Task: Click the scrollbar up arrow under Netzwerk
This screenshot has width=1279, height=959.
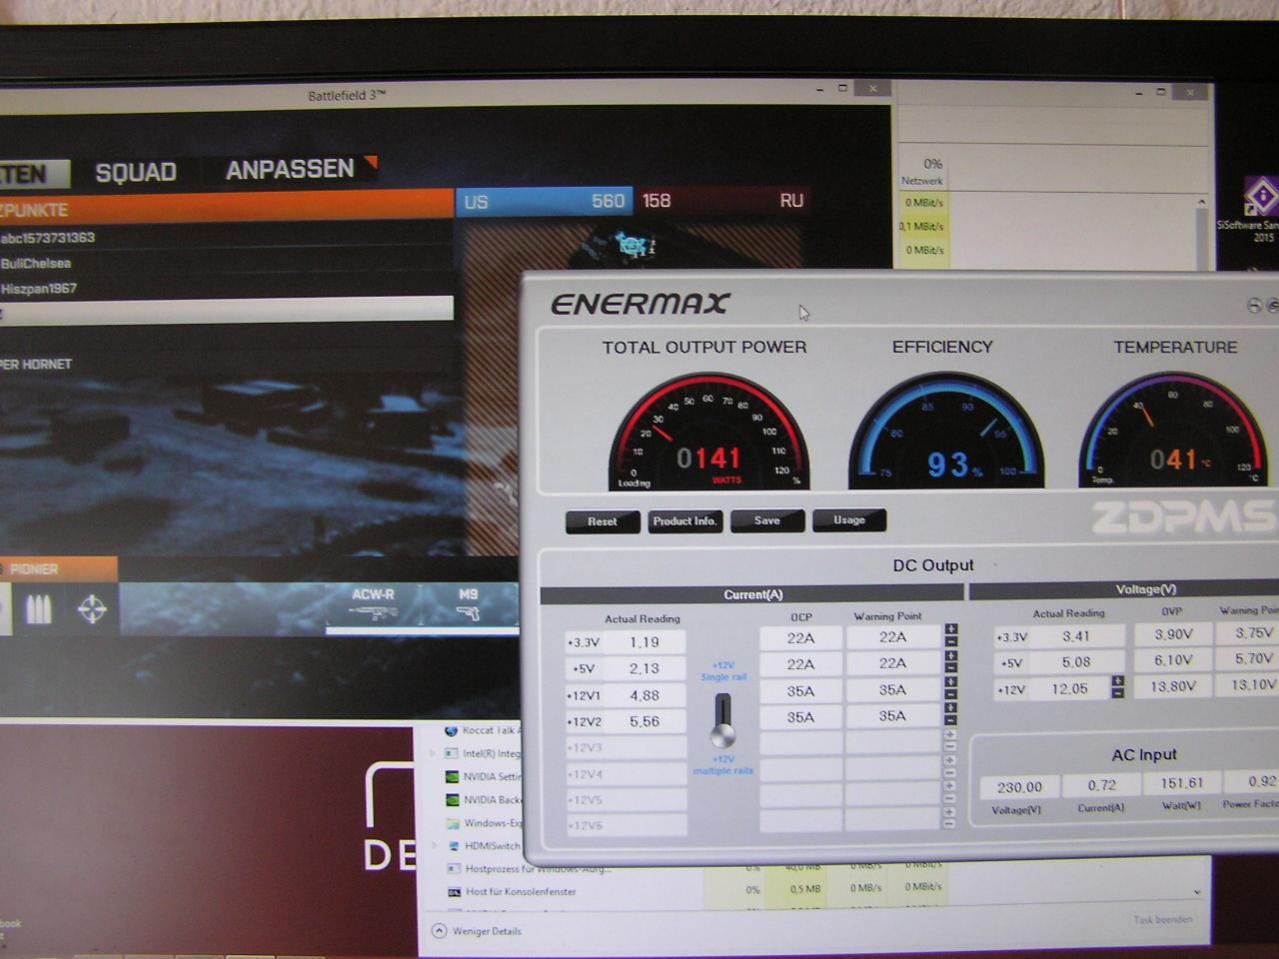Action: (1201, 202)
